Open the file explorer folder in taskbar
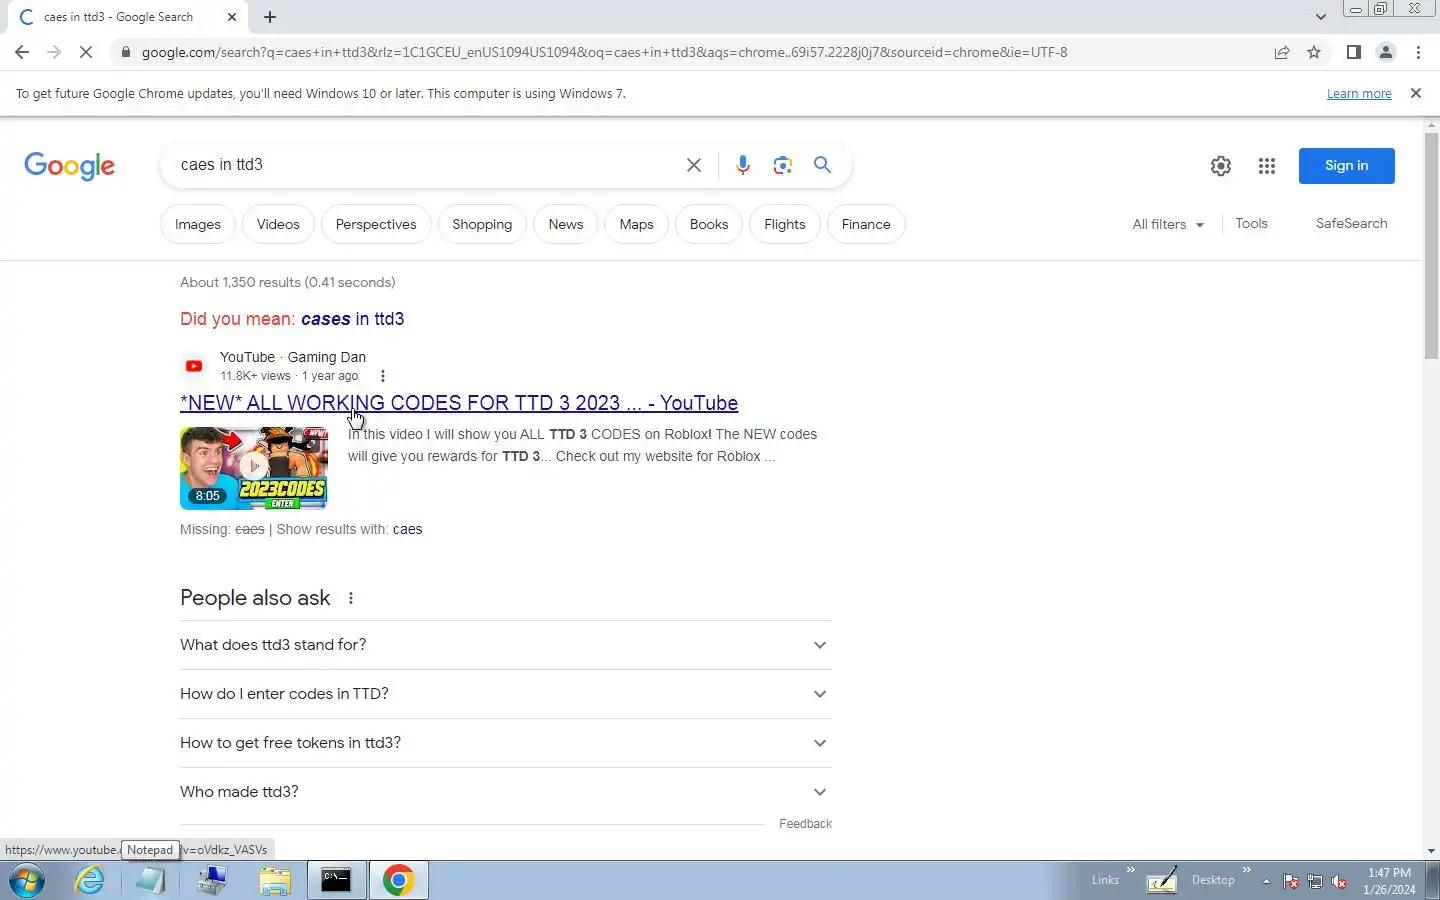This screenshot has height=900, width=1440. 274,880
